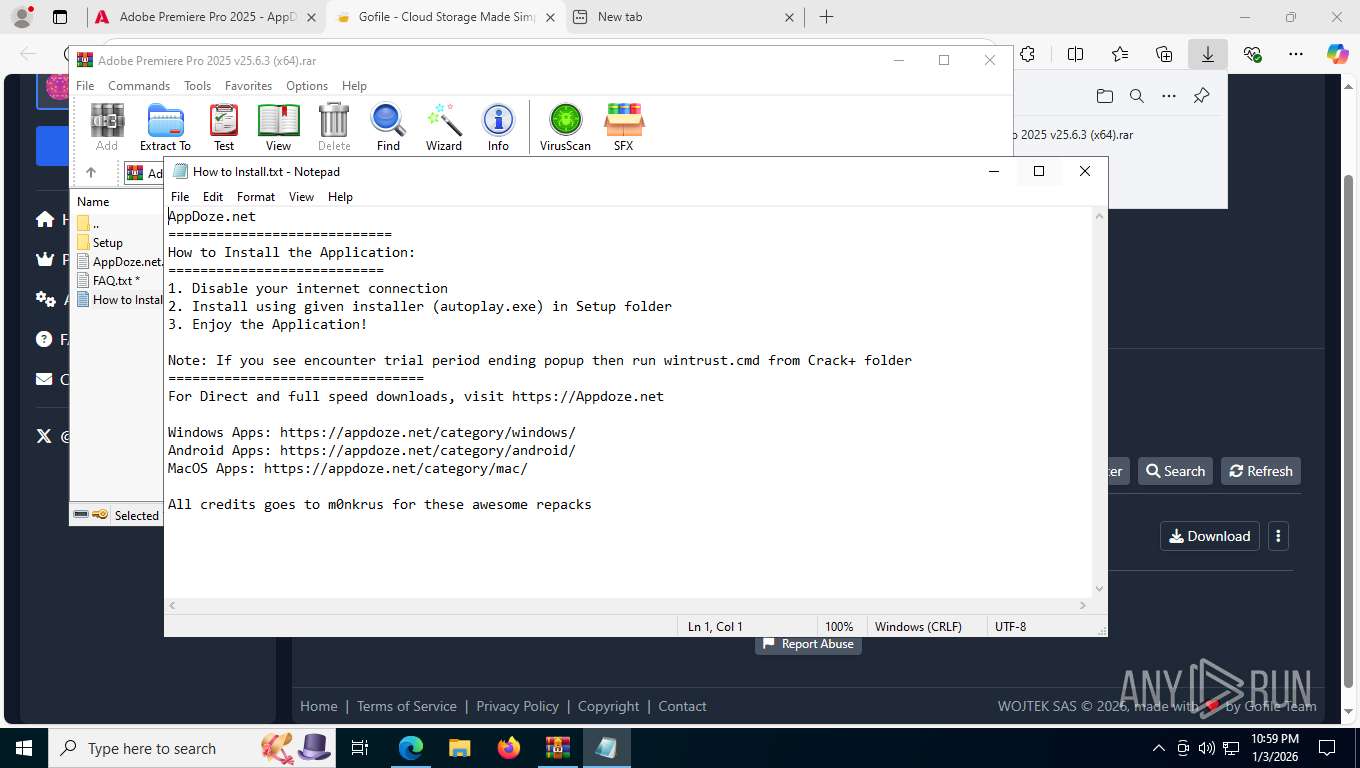
Task: Switch to the Gofile Cloud Storage tab
Action: tap(446, 17)
